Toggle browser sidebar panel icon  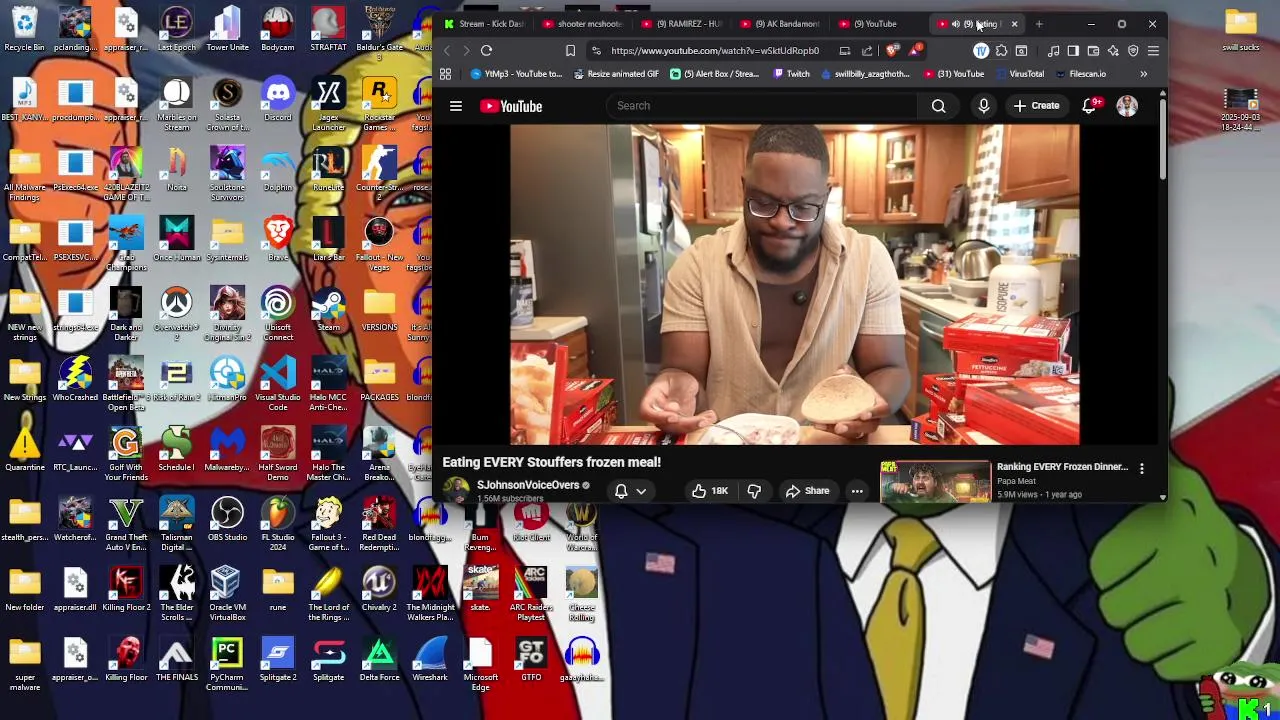coord(1073,50)
